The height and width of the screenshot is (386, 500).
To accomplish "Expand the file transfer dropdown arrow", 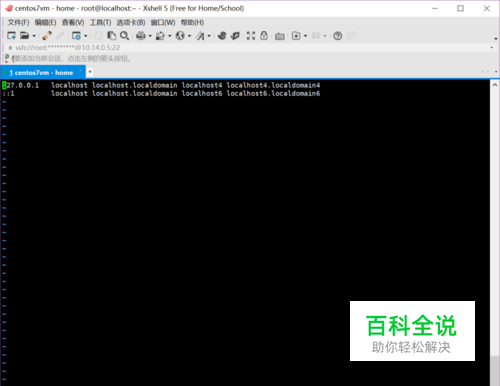I will [x=170, y=36].
